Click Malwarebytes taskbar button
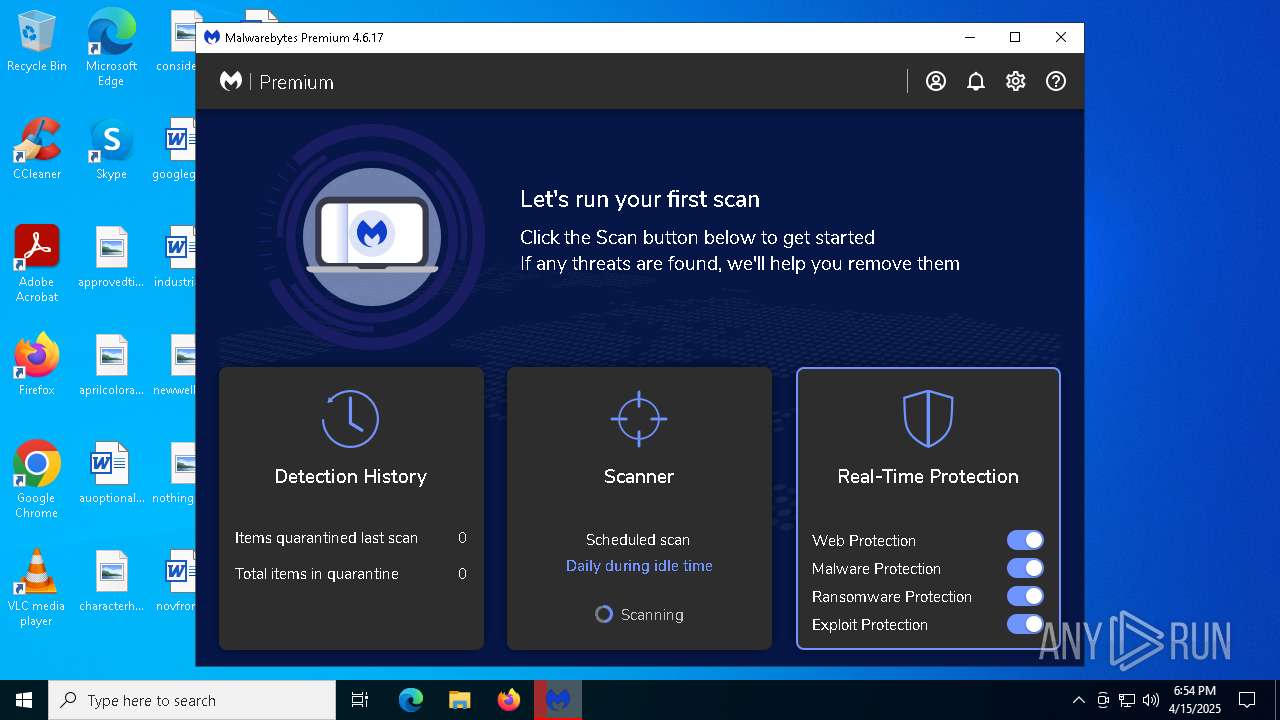The height and width of the screenshot is (720, 1280). tap(558, 700)
